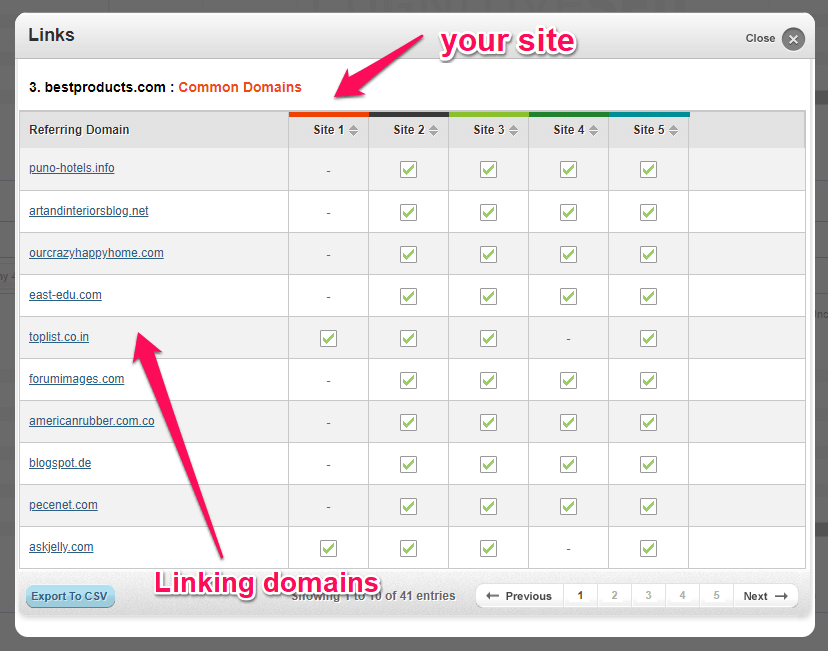Click the Site 4 dash for toplist.co.in

[568, 339]
